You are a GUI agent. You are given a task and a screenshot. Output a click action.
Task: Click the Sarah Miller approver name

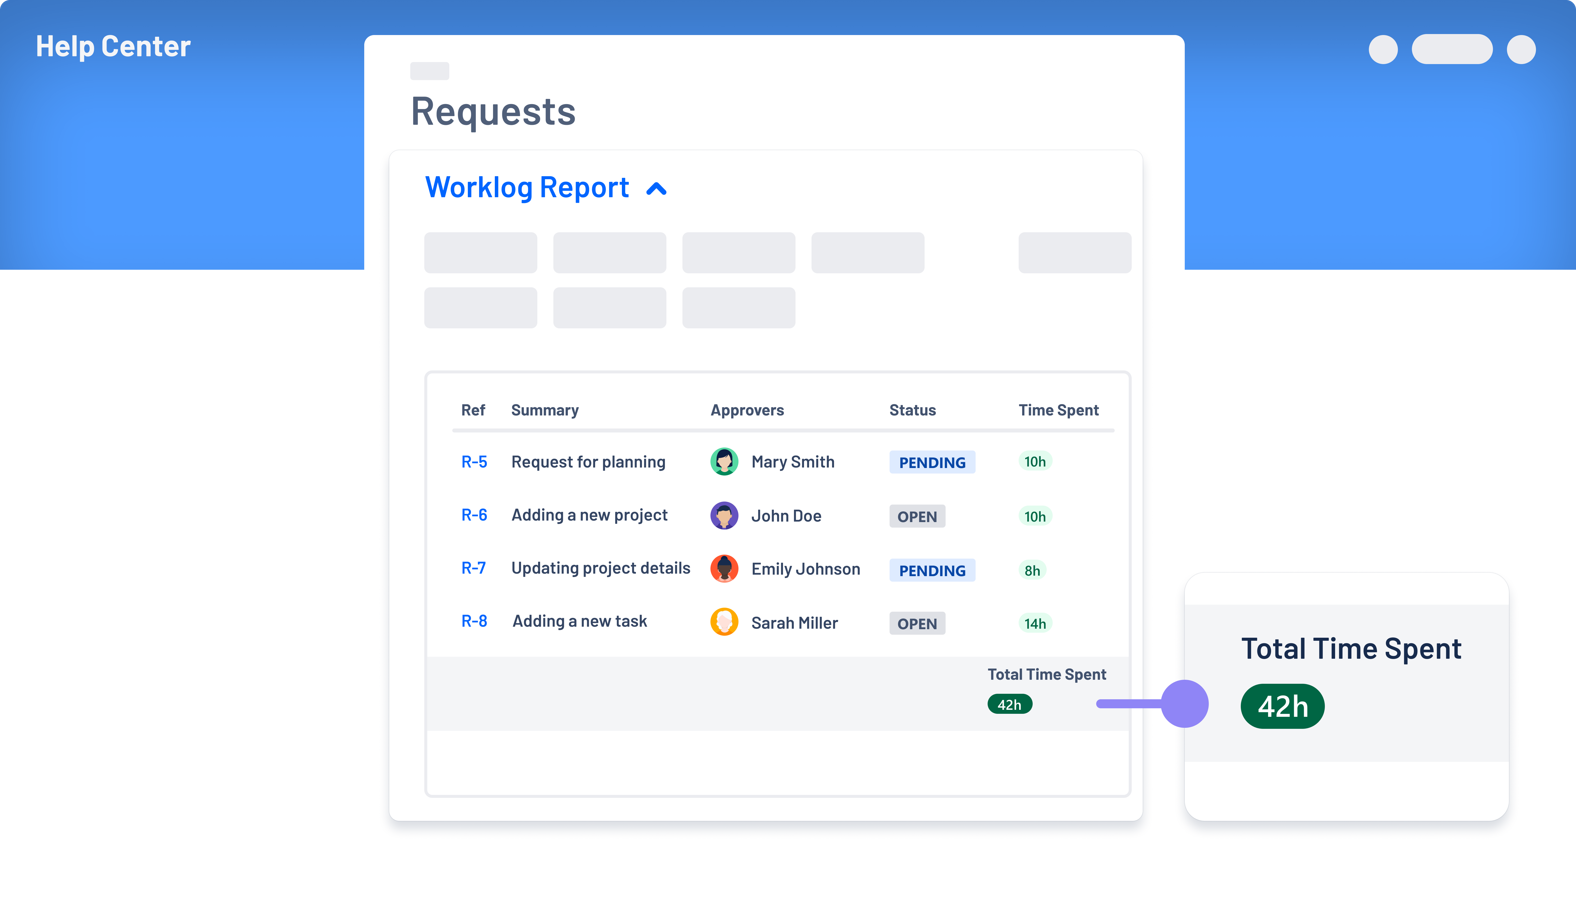pyautogui.click(x=795, y=623)
